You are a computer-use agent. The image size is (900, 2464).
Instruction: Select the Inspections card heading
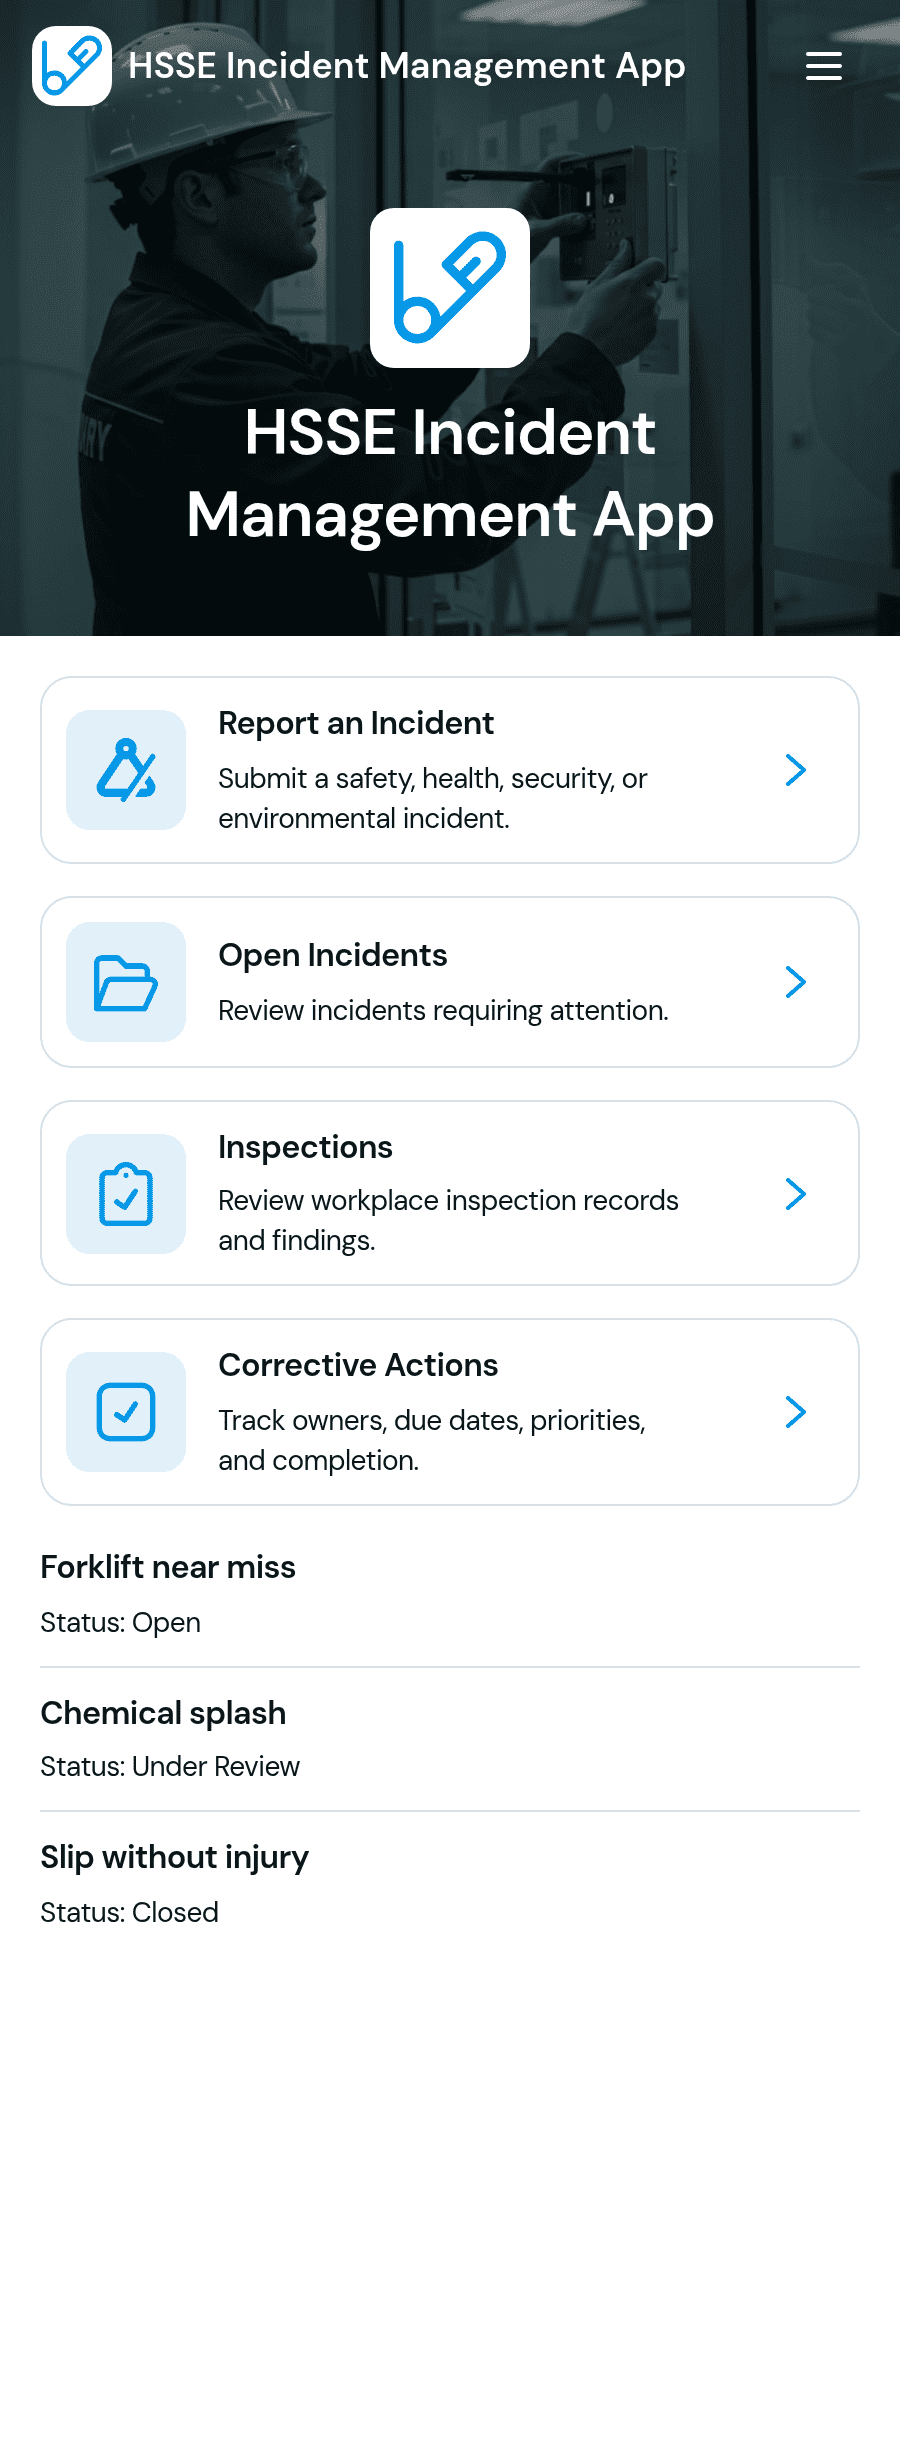tap(305, 1147)
